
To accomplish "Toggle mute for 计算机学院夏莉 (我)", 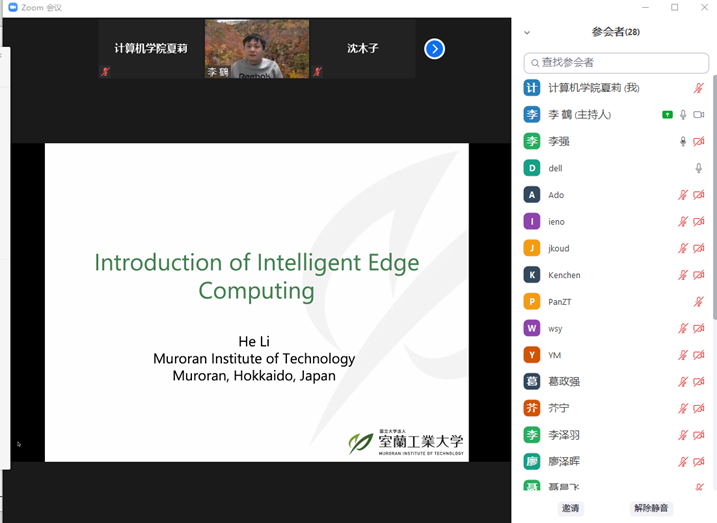I will pyautogui.click(x=699, y=88).
